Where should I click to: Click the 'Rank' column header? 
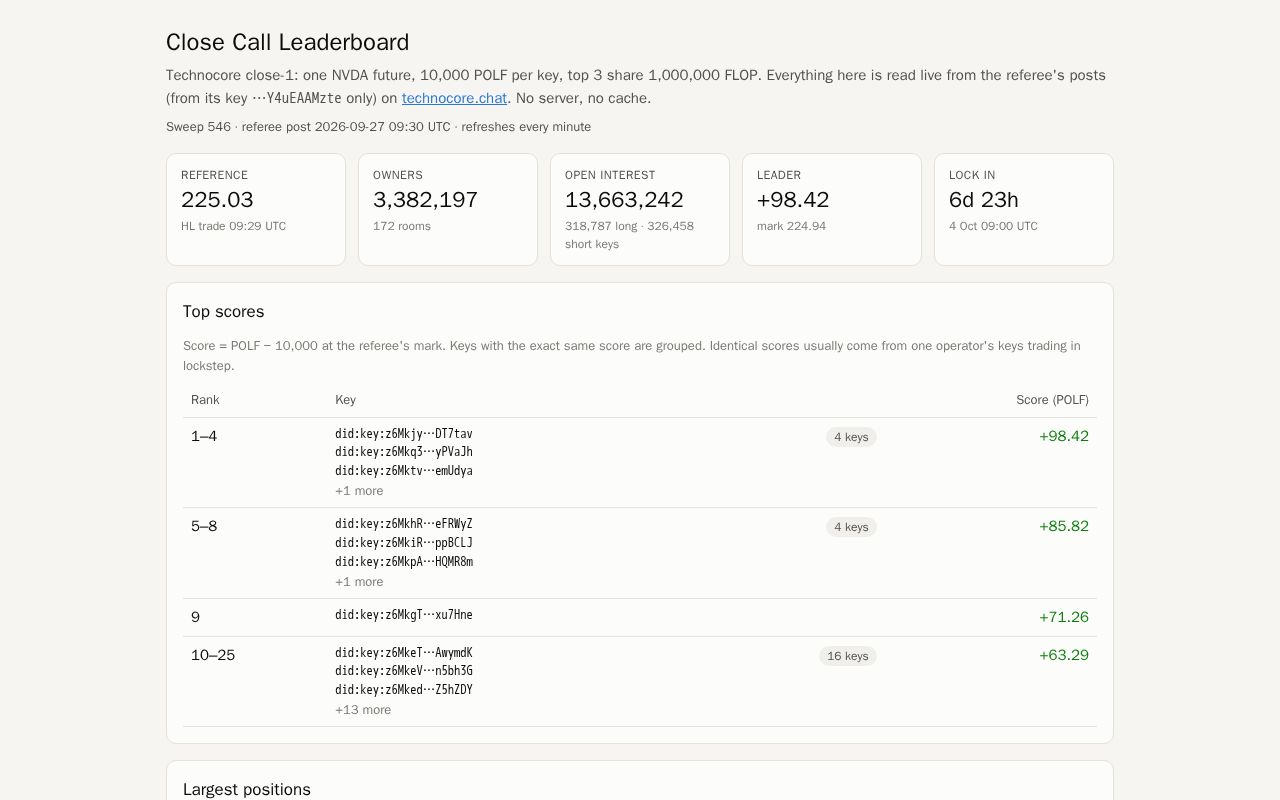pyautogui.click(x=205, y=400)
